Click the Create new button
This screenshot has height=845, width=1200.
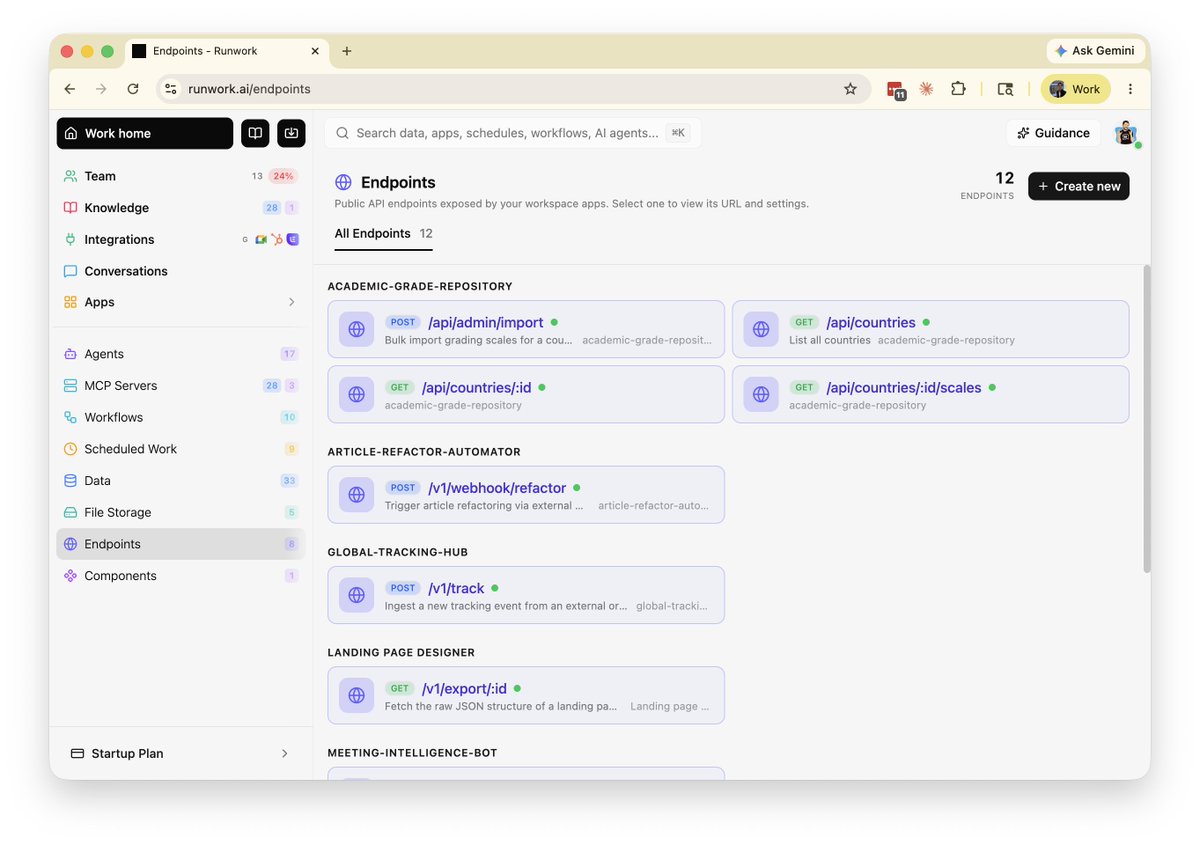(x=1079, y=186)
